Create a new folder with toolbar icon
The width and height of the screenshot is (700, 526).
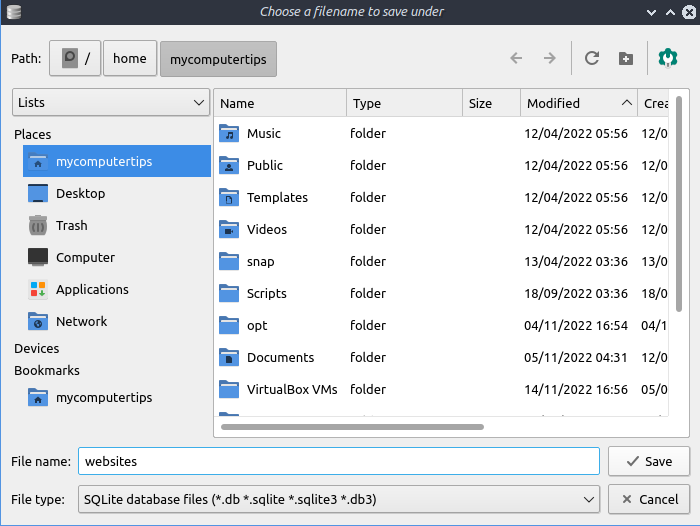[x=626, y=58]
